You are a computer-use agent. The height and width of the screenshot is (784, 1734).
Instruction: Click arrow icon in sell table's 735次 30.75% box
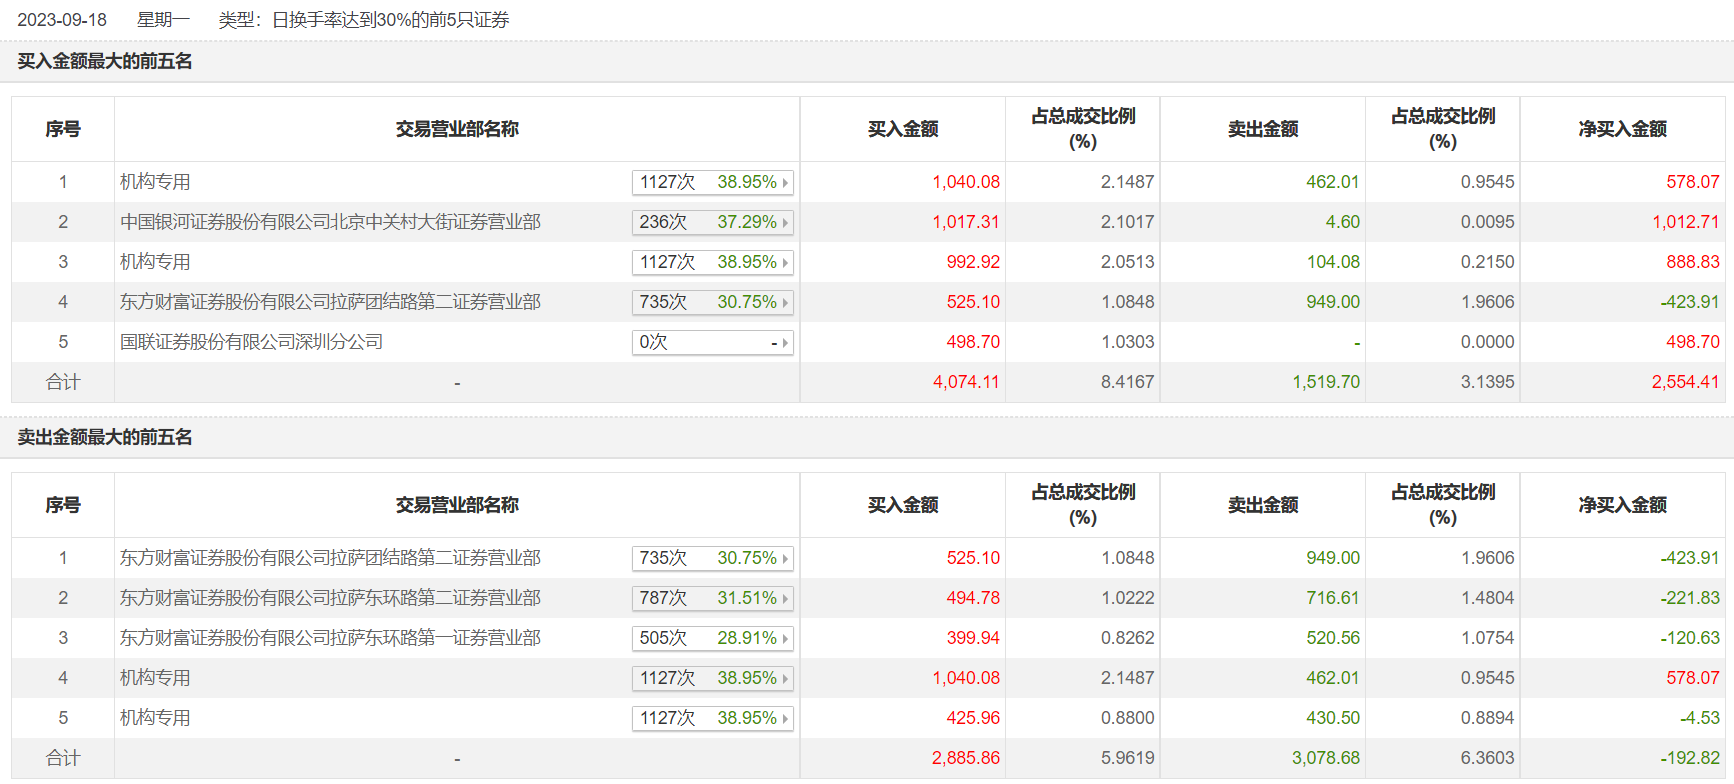tap(785, 559)
